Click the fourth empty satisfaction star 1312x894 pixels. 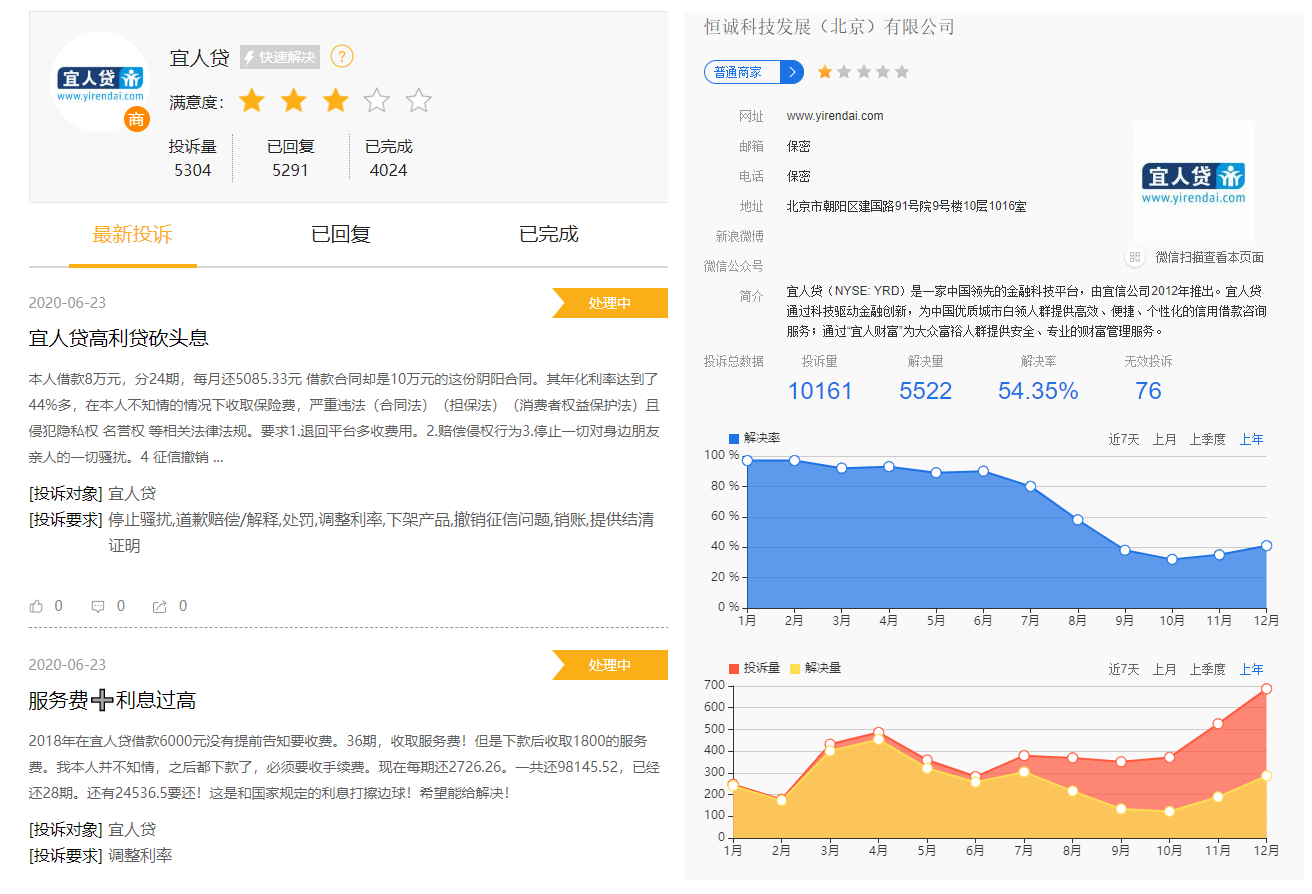click(x=377, y=101)
